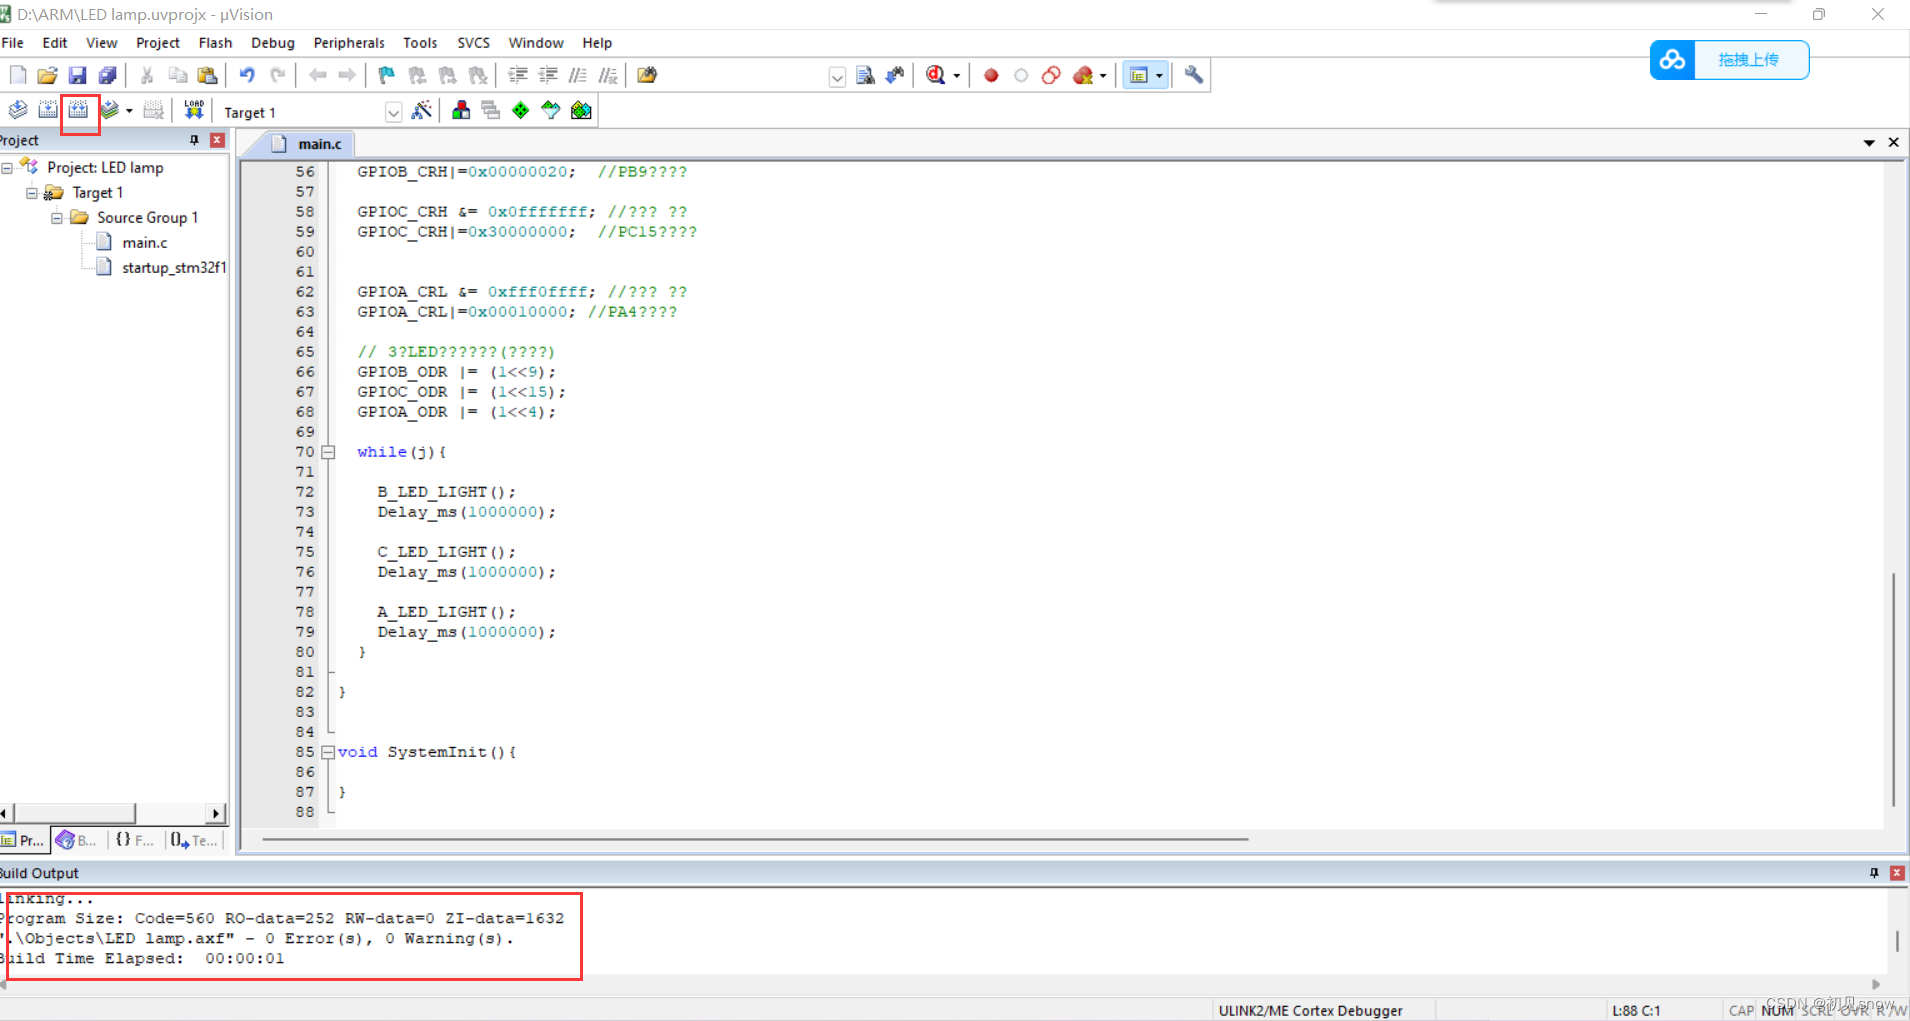Image resolution: width=1910 pixels, height=1021 pixels.
Task: Toggle the window layout button
Action: 1138,75
